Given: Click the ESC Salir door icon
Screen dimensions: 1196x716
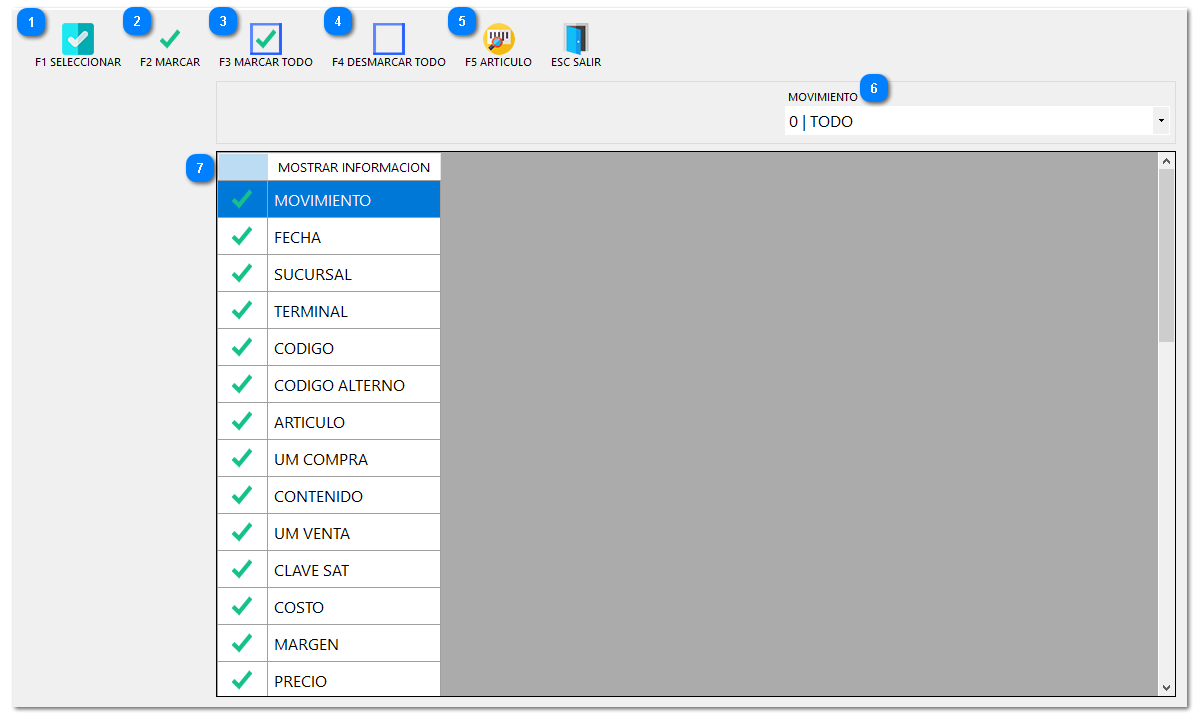Looking at the screenshot, I should 576,39.
